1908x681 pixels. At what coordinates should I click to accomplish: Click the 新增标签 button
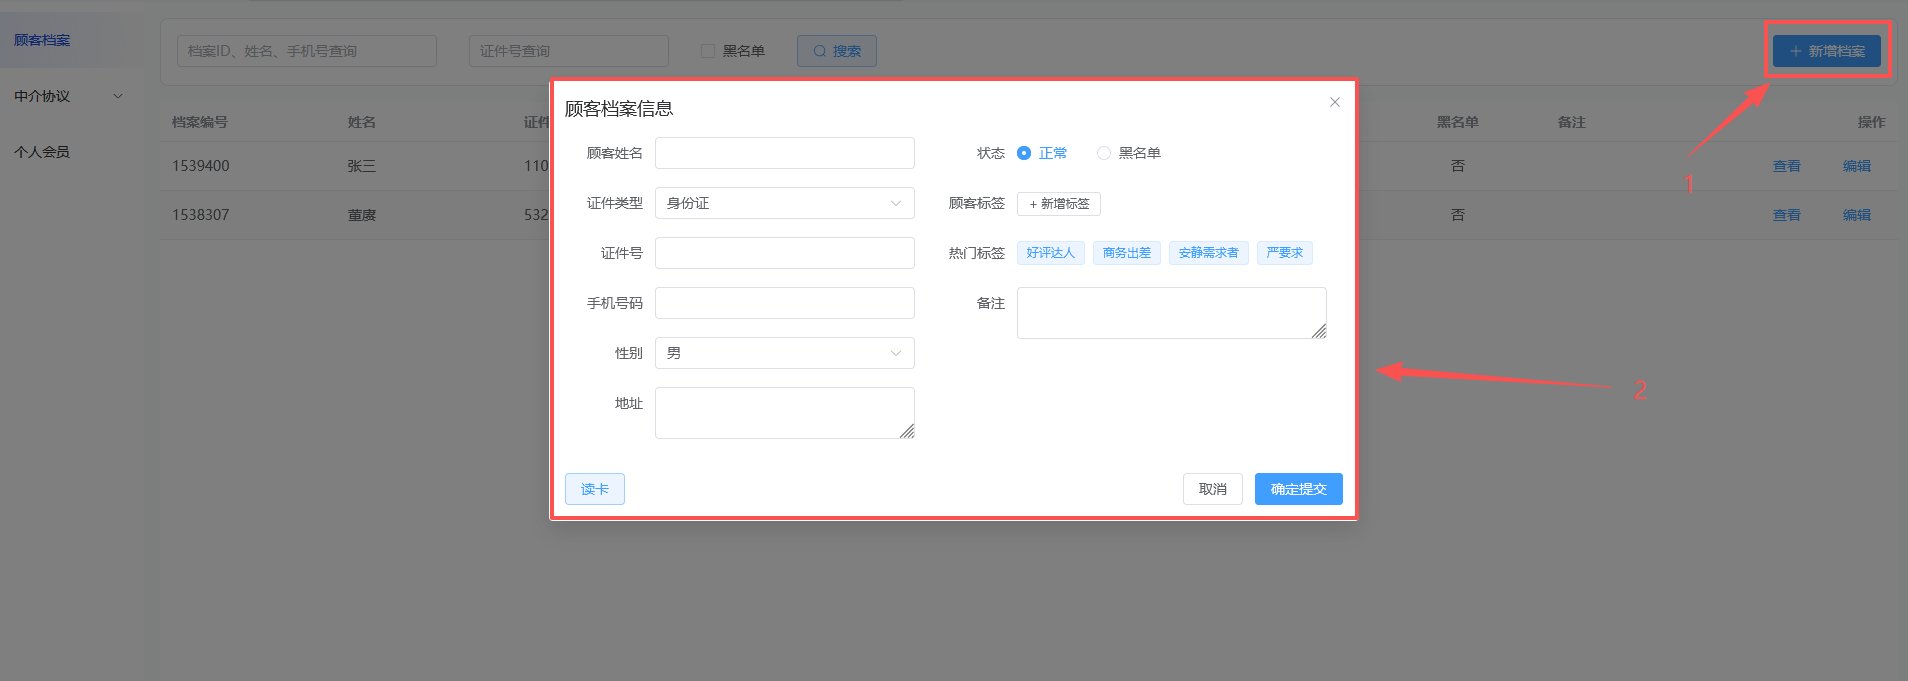point(1059,204)
